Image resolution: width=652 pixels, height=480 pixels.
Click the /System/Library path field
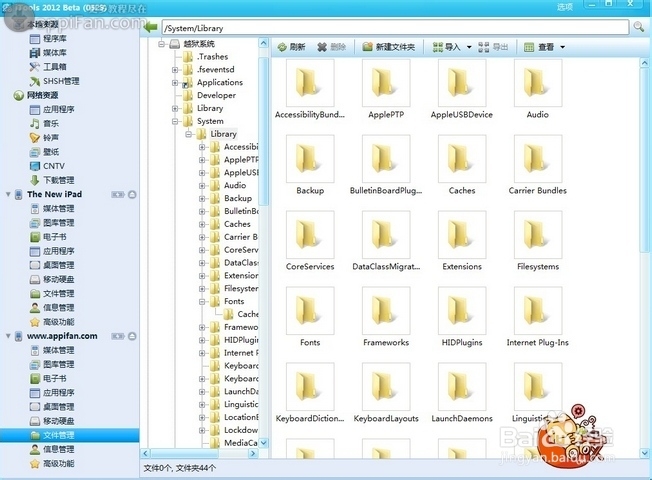[x=395, y=28]
